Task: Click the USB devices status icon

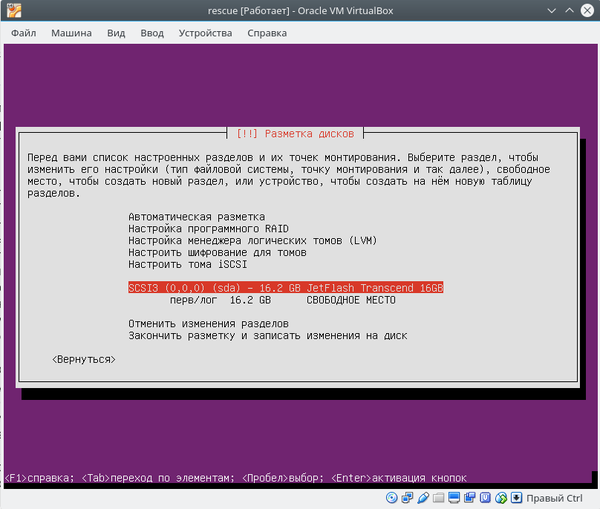Action: [x=423, y=498]
